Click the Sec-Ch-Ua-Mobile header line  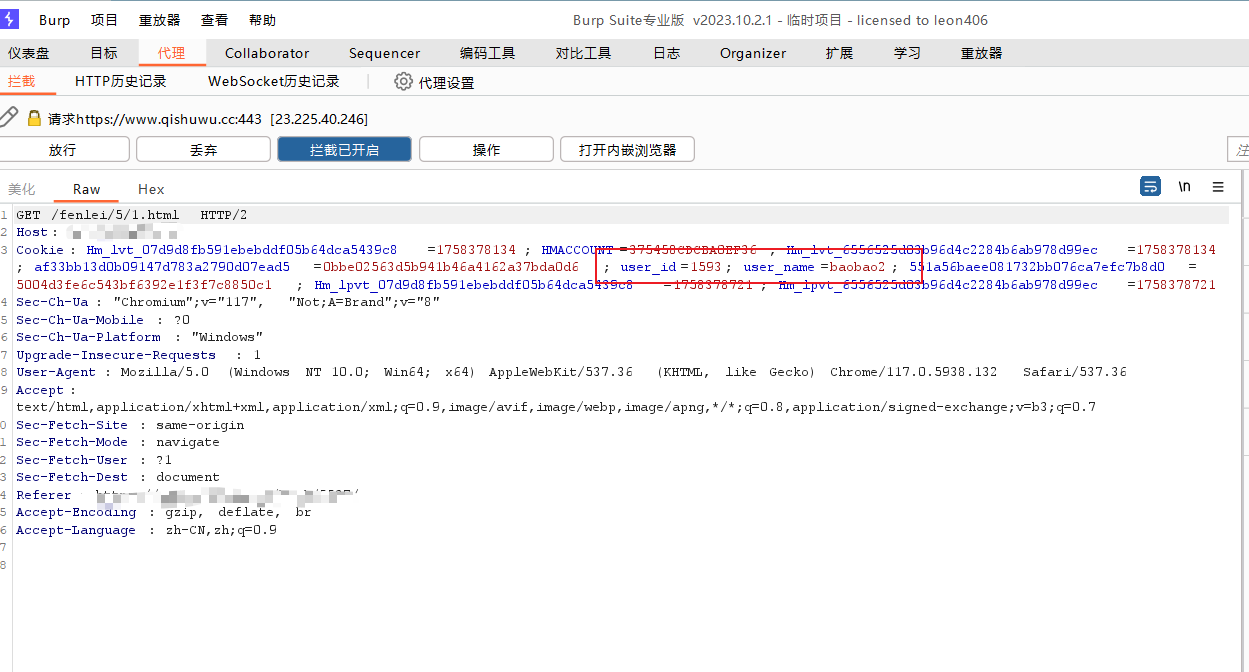point(103,320)
